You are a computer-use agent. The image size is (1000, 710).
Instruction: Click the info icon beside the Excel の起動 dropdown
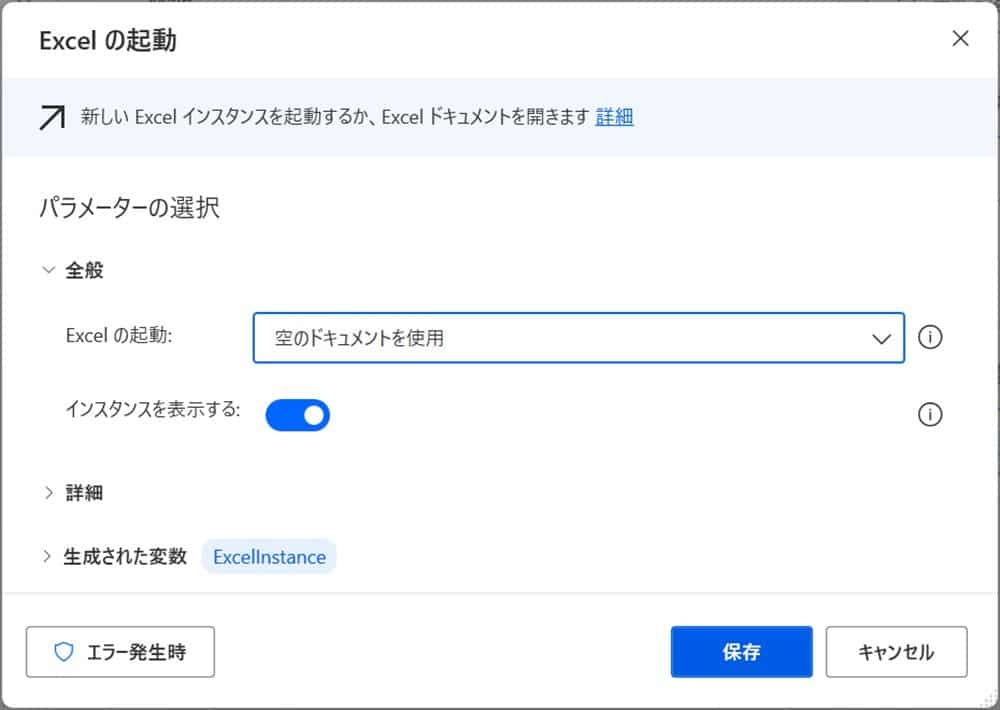(x=930, y=338)
